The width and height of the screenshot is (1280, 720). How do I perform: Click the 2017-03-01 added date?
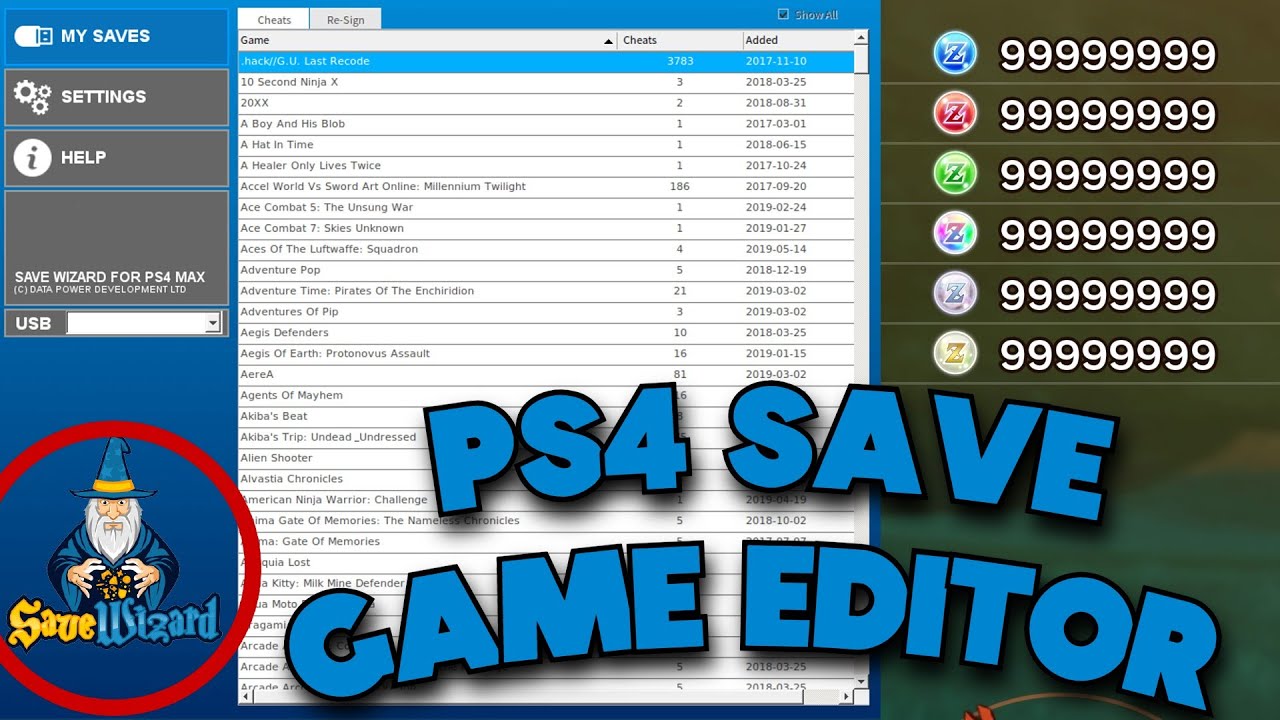[x=776, y=124]
